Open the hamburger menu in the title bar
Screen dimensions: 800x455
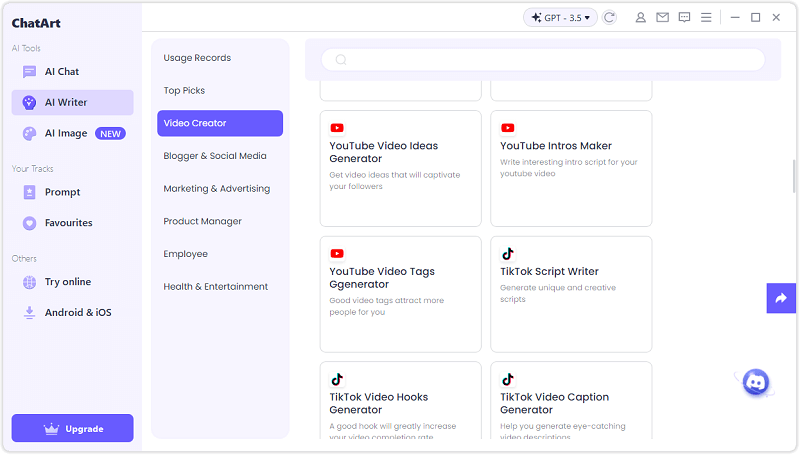point(706,17)
